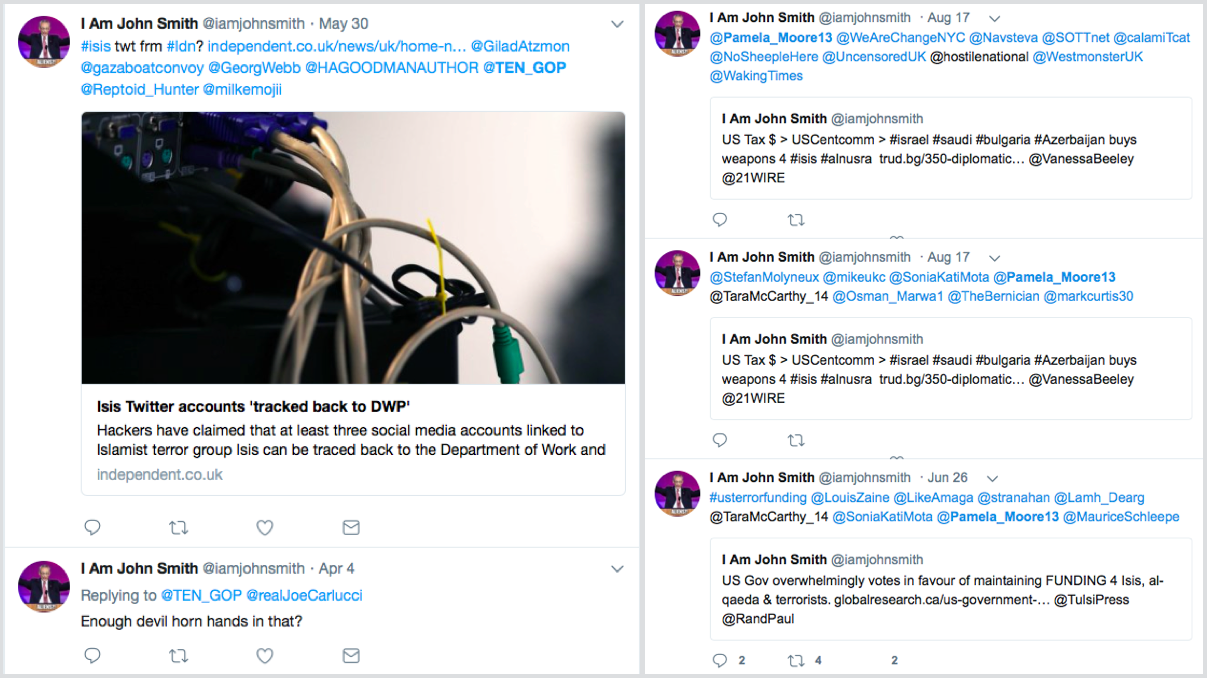This screenshot has height=678, width=1207.
Task: Open the Isis Twitter accounts article card image
Action: pos(353,248)
